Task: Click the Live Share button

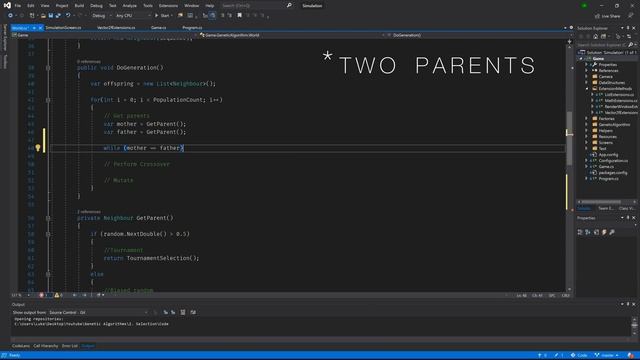Action: (608, 16)
